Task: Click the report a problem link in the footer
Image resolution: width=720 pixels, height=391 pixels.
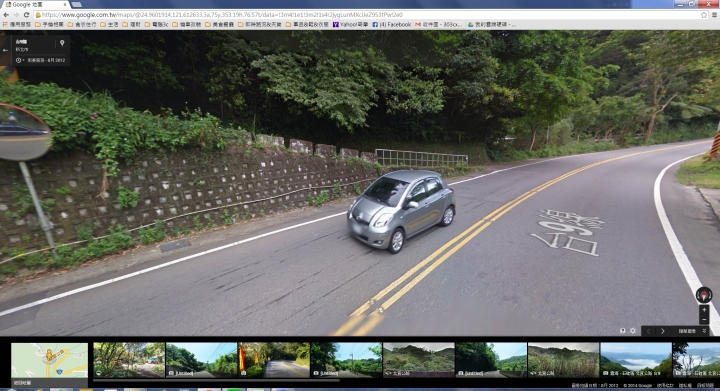Action: coord(705,385)
